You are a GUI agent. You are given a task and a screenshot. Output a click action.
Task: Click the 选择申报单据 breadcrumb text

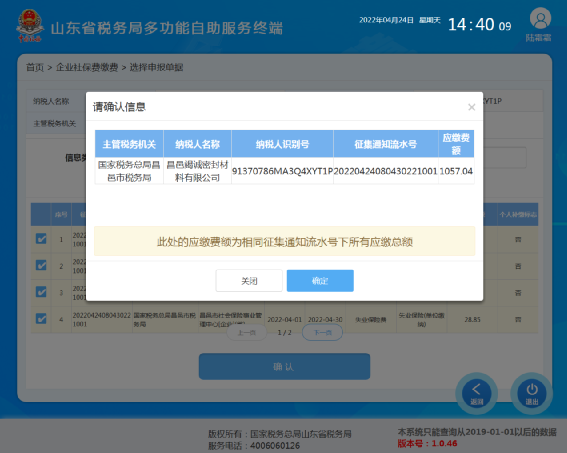pos(156,67)
